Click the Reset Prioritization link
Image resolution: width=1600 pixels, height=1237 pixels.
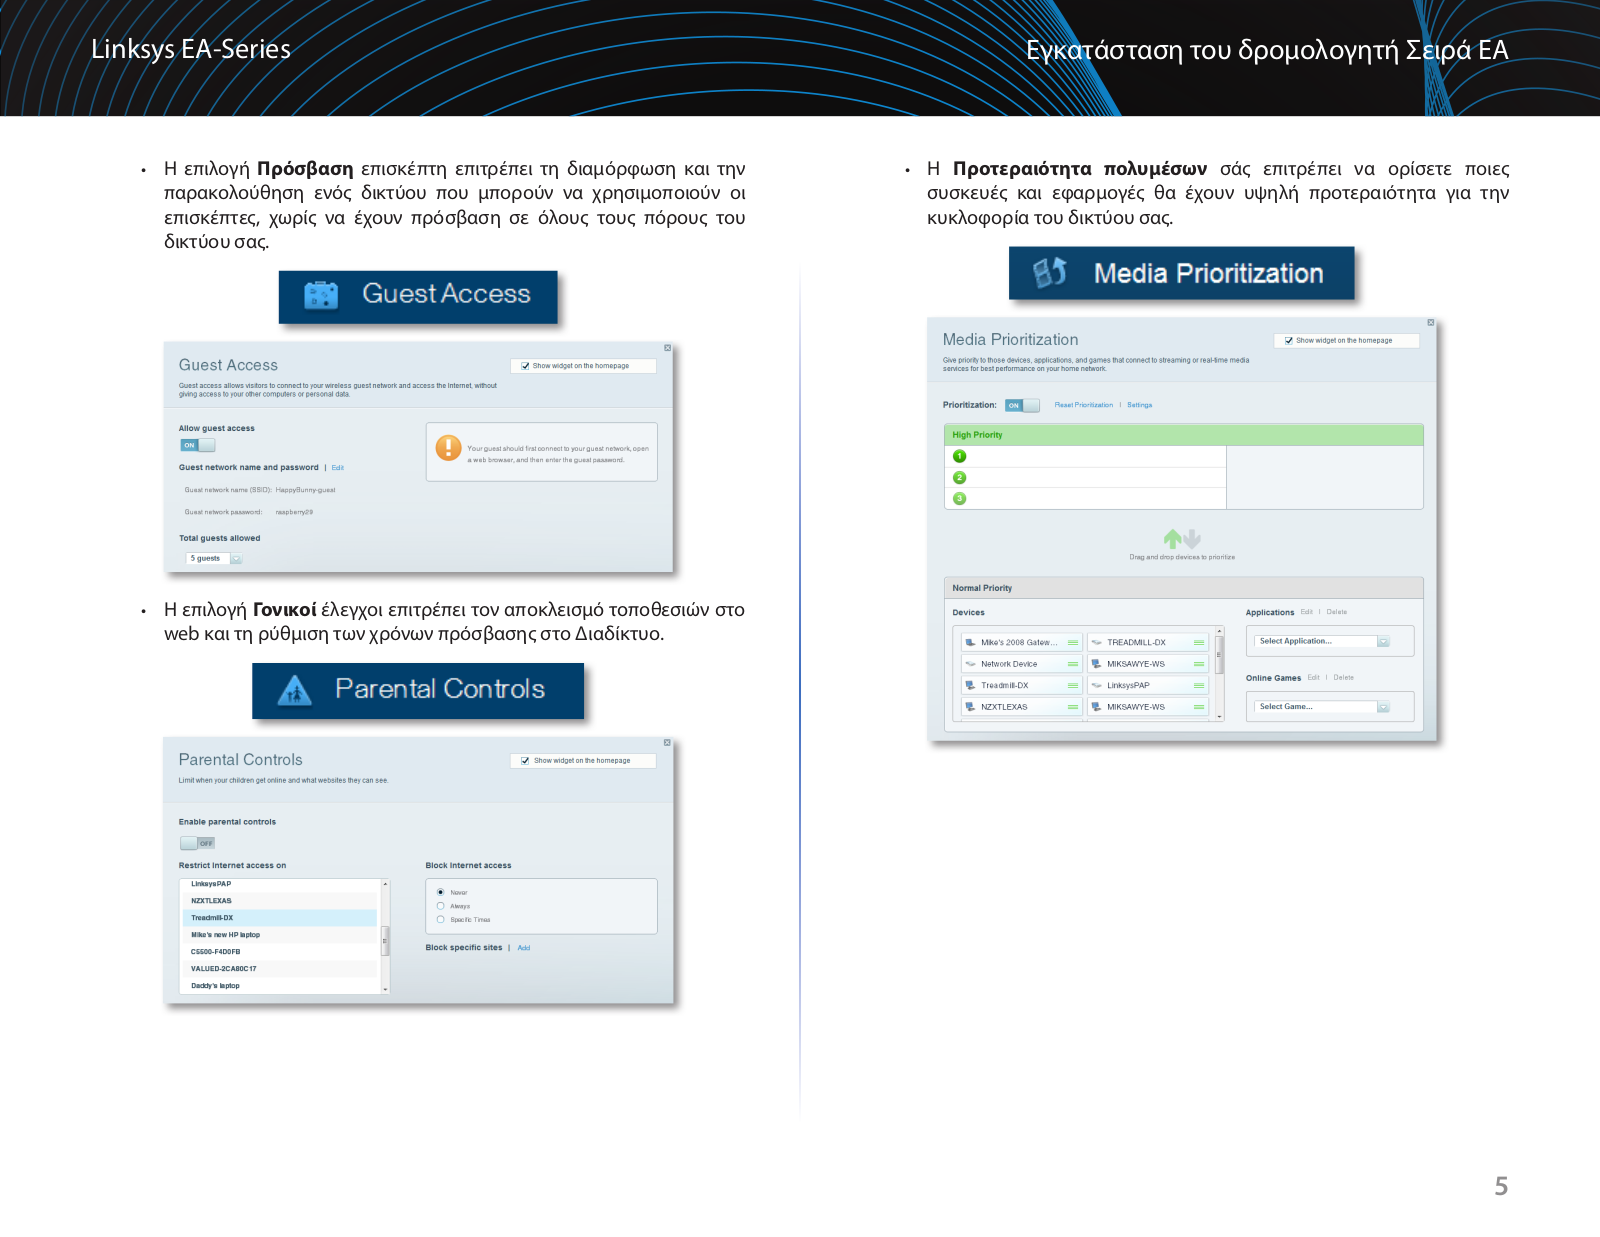pyautogui.click(x=1083, y=405)
